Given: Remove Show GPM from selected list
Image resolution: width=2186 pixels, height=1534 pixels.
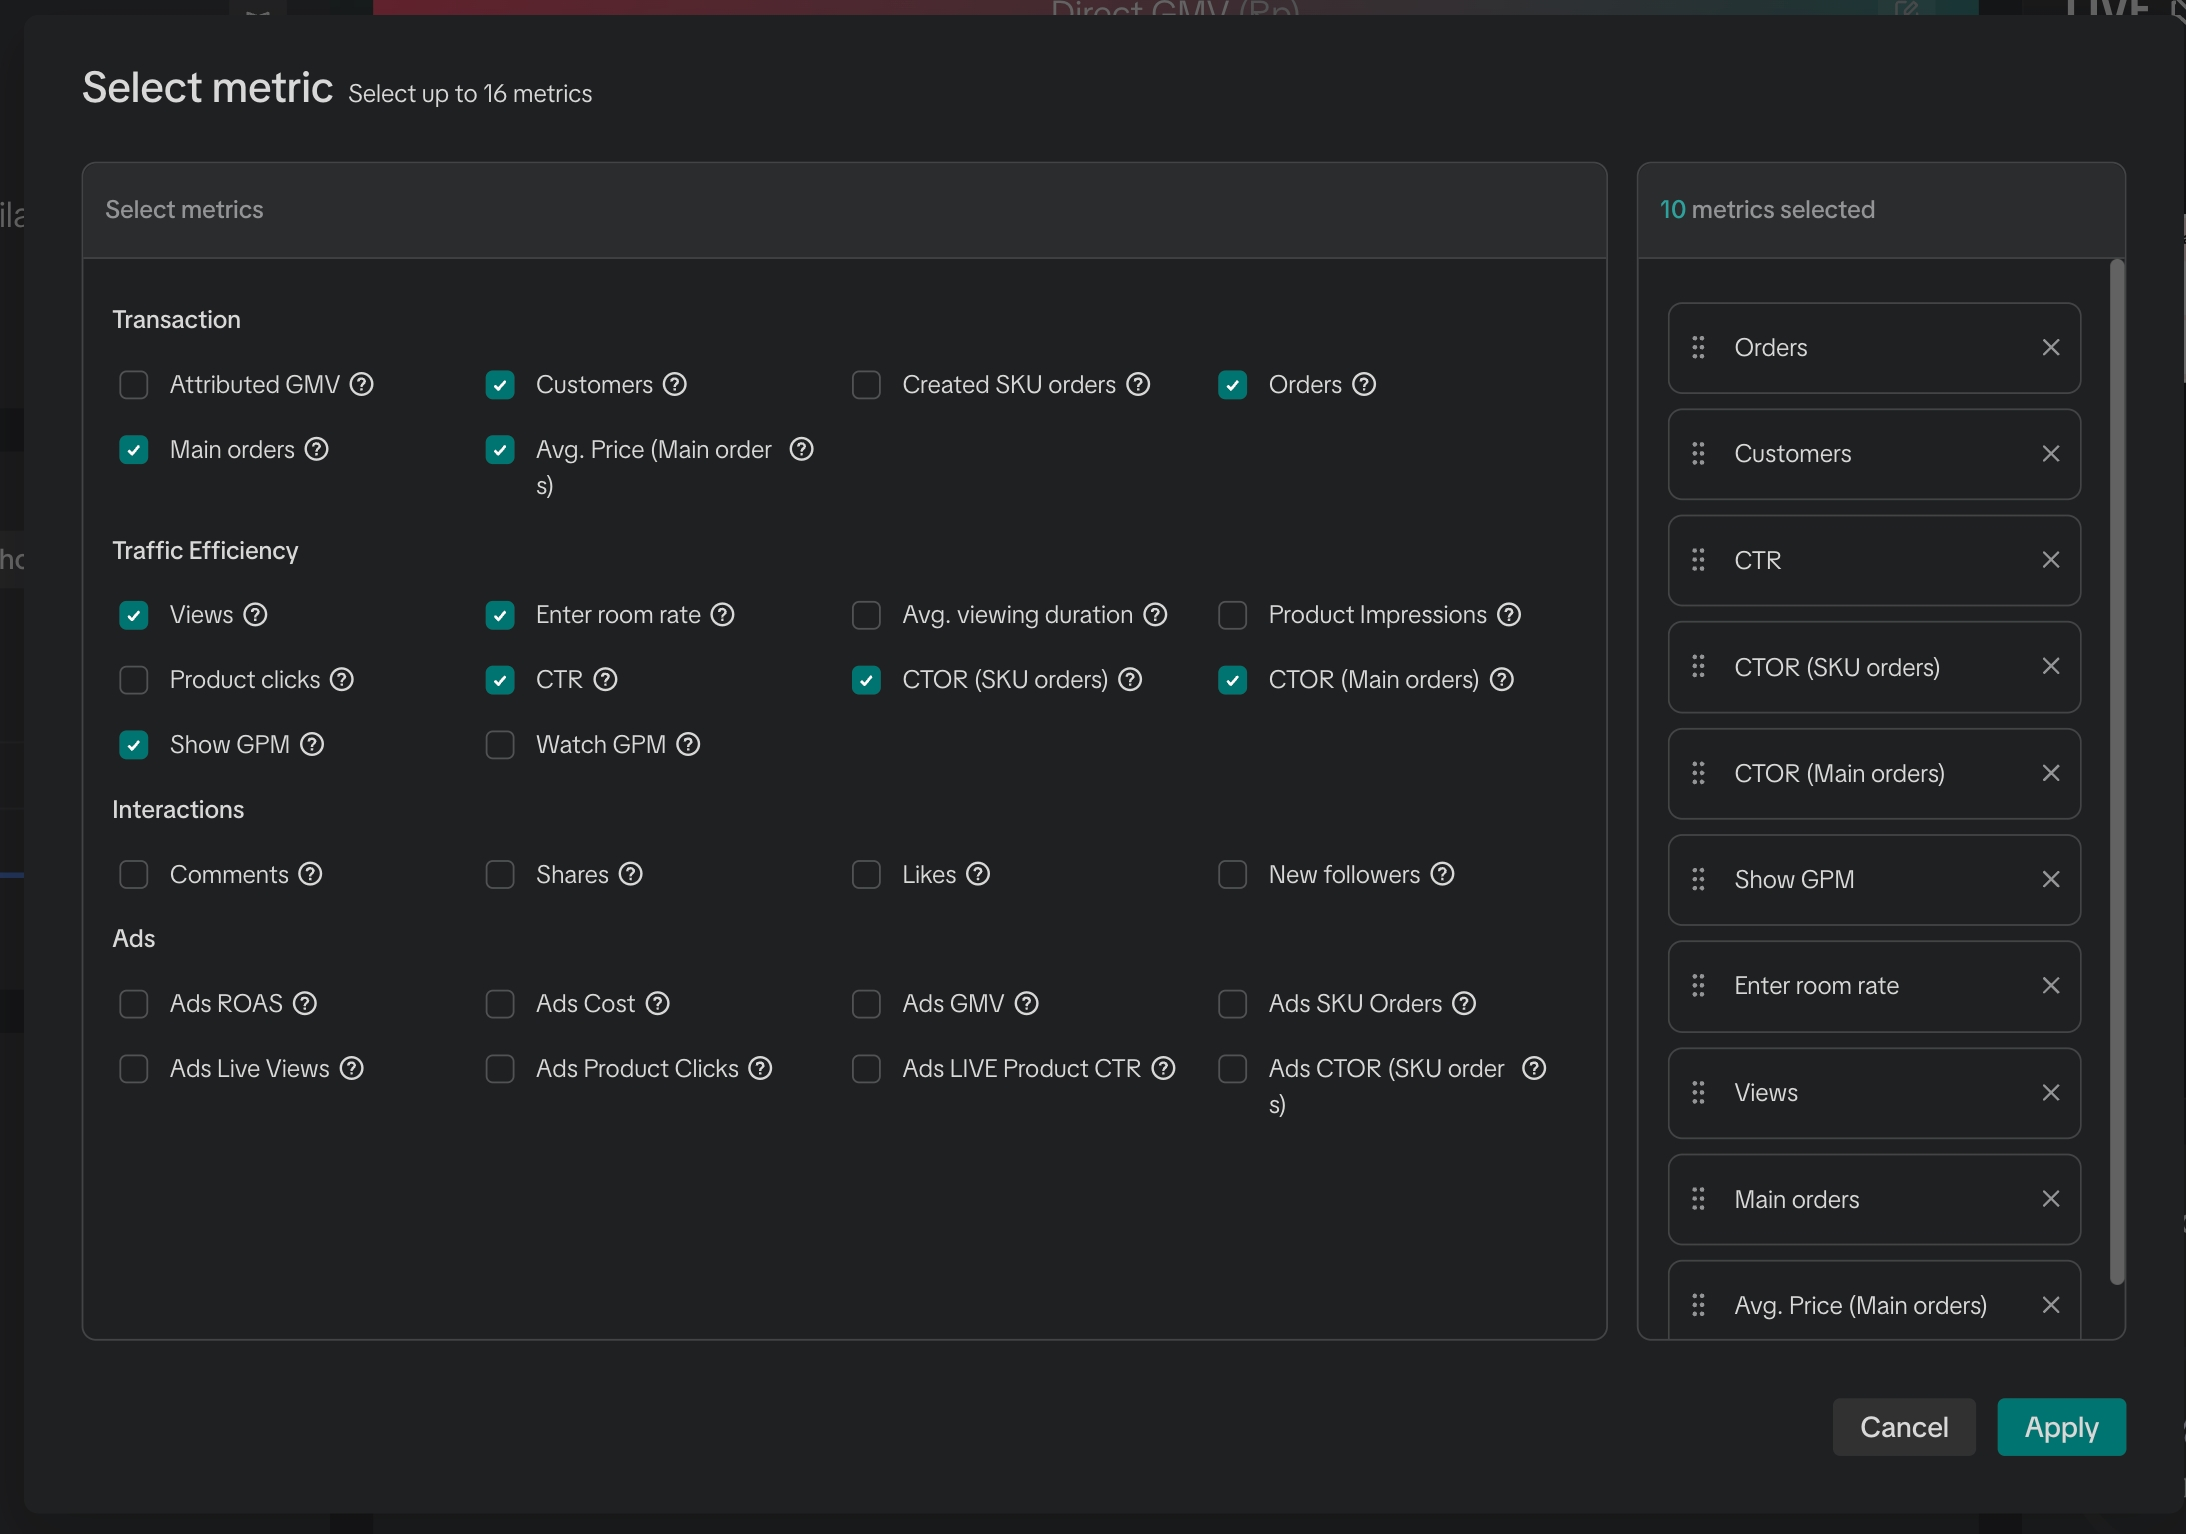Looking at the screenshot, I should pos(2050,879).
